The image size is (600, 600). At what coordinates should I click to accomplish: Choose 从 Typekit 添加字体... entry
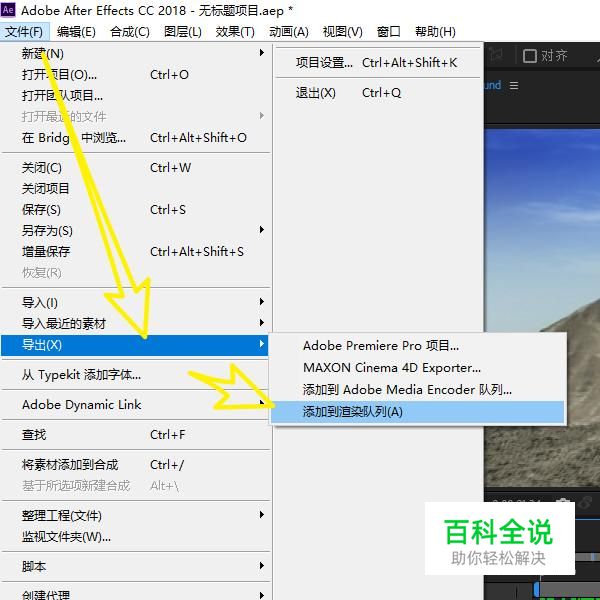pos(136,375)
